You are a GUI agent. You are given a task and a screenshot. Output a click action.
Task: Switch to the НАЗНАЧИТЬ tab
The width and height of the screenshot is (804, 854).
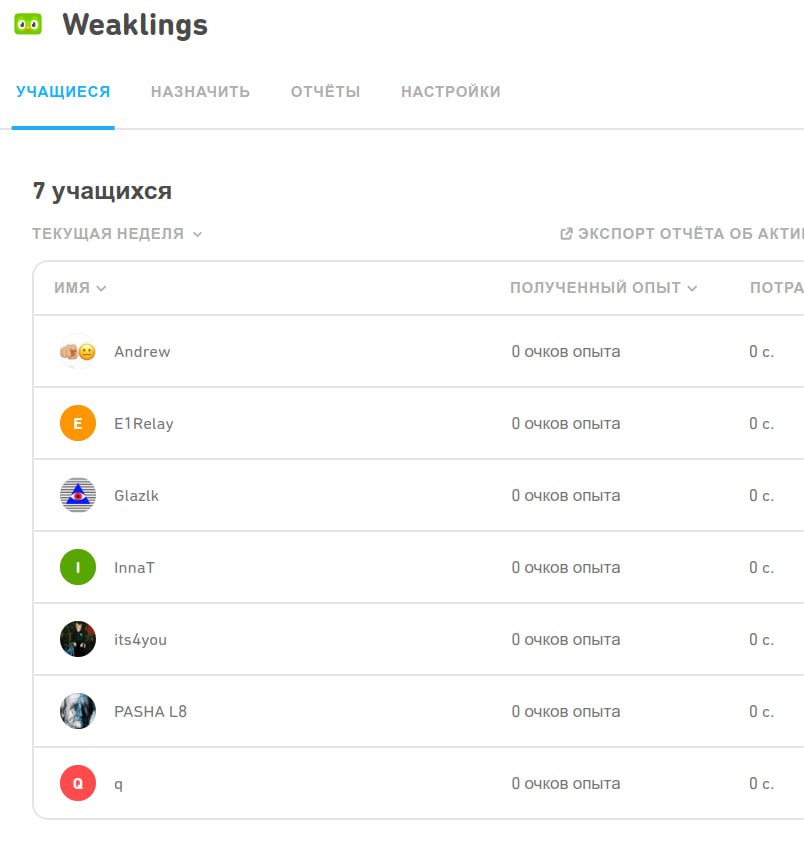point(200,92)
